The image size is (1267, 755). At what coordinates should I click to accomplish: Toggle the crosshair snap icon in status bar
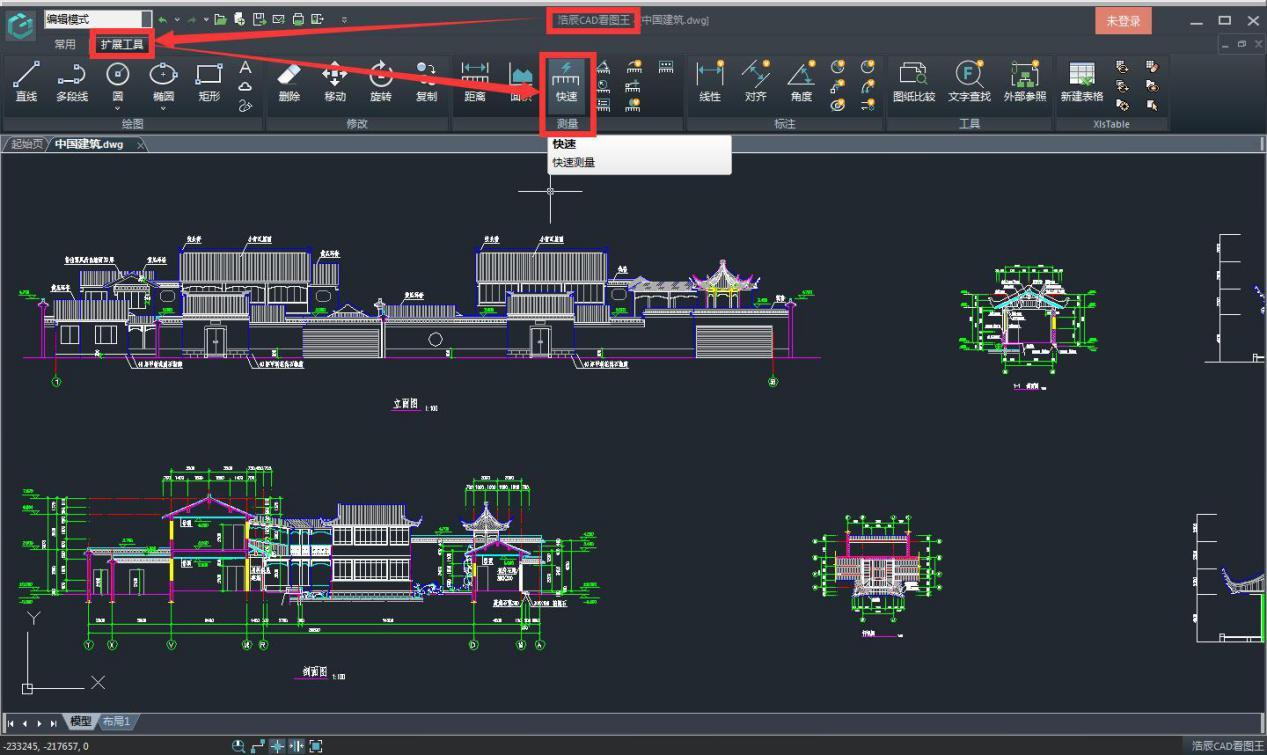point(278,746)
